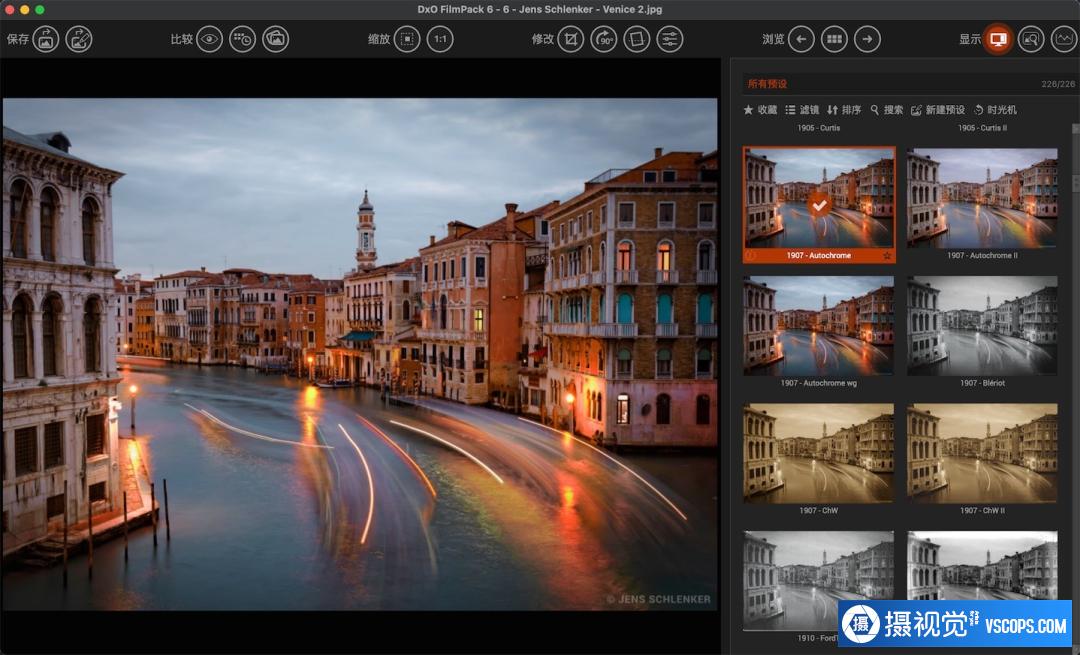1080x655 pixels.
Task: Click the main Venice photo preview
Action: click(x=360, y=354)
